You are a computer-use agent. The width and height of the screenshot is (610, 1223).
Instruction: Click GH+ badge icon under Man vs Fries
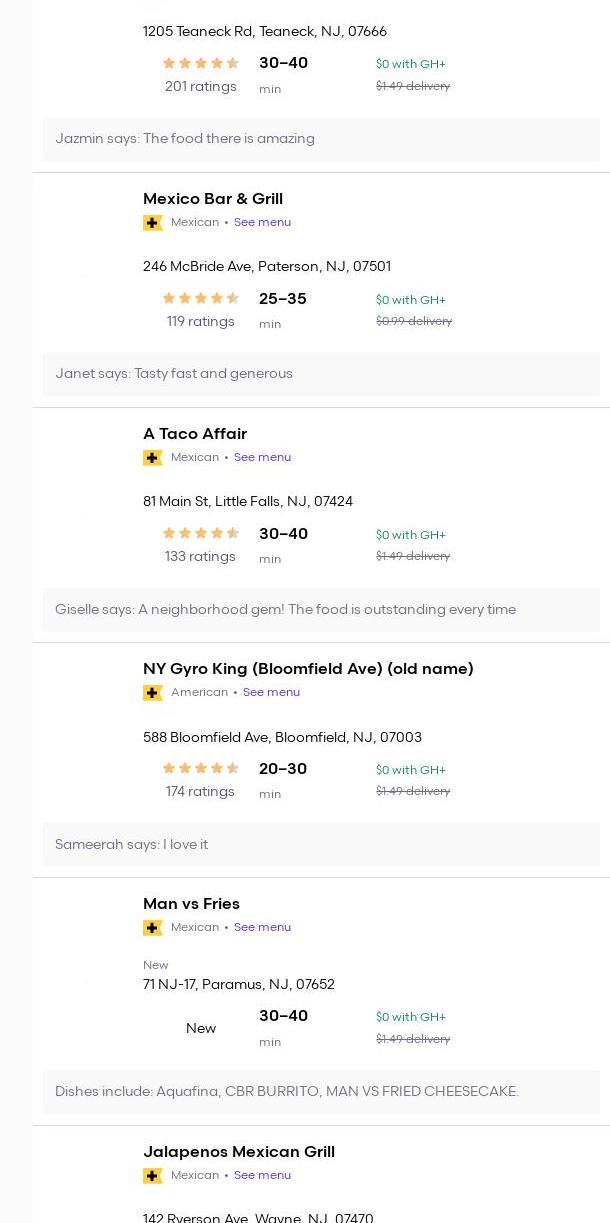(153, 928)
